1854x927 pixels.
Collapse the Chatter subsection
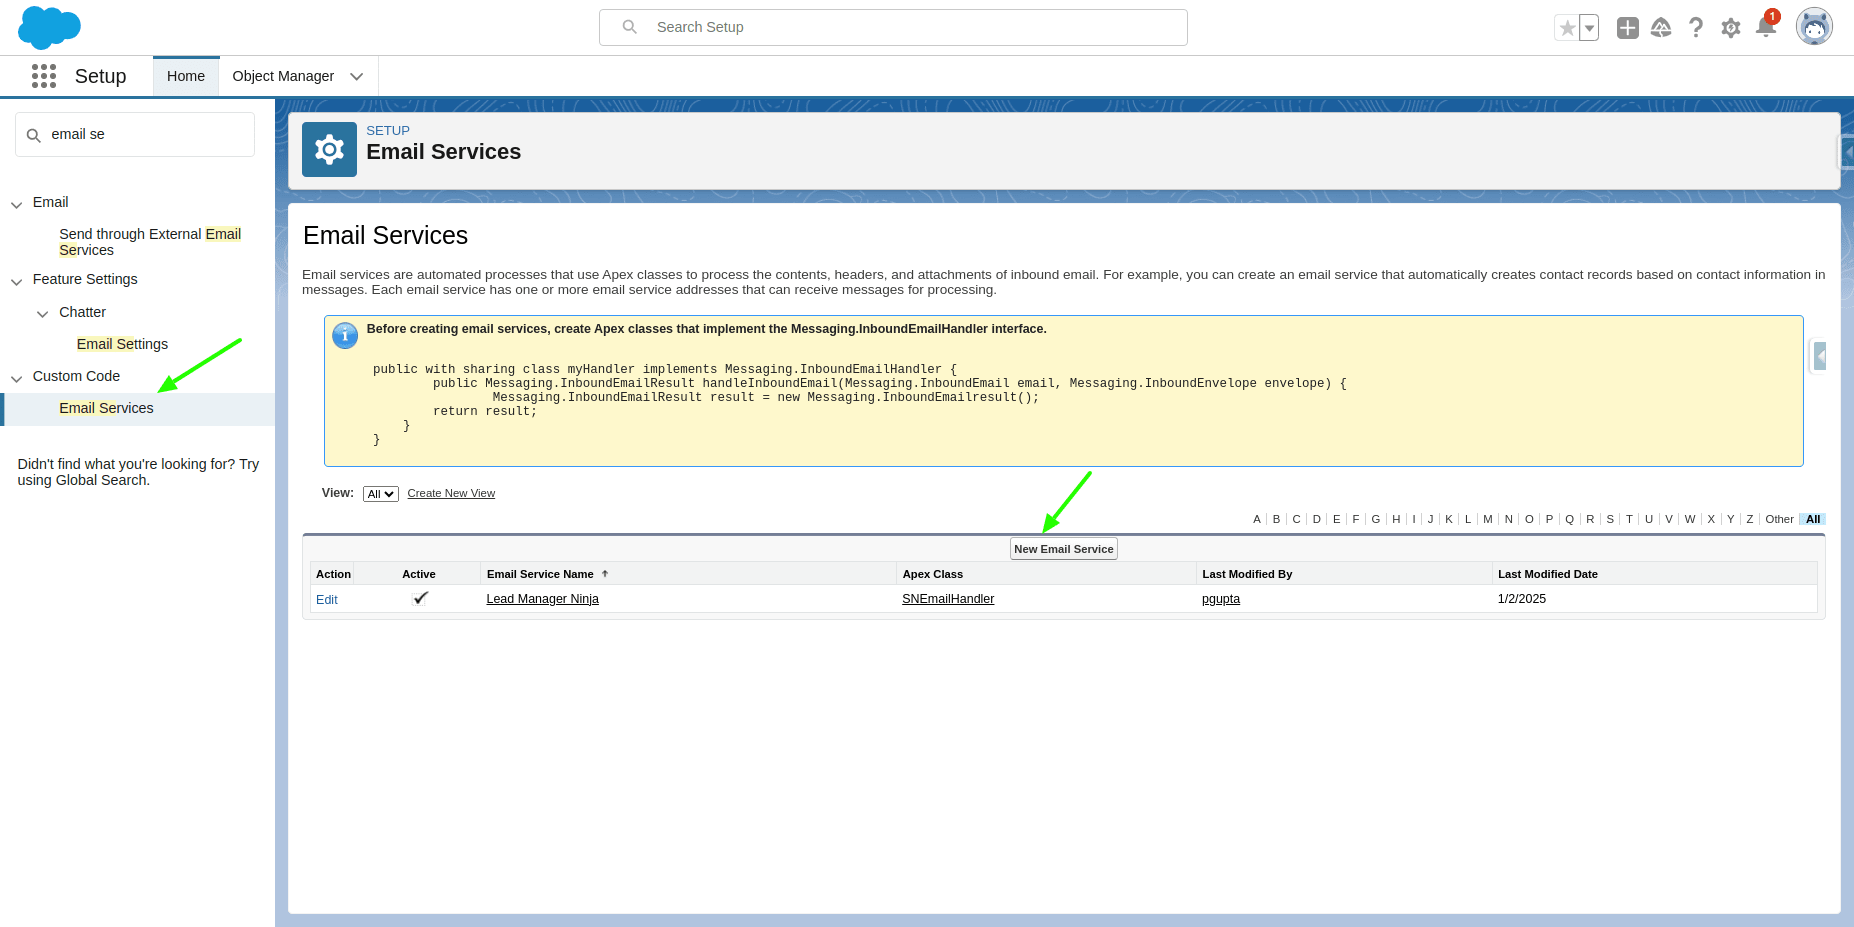coord(42,314)
